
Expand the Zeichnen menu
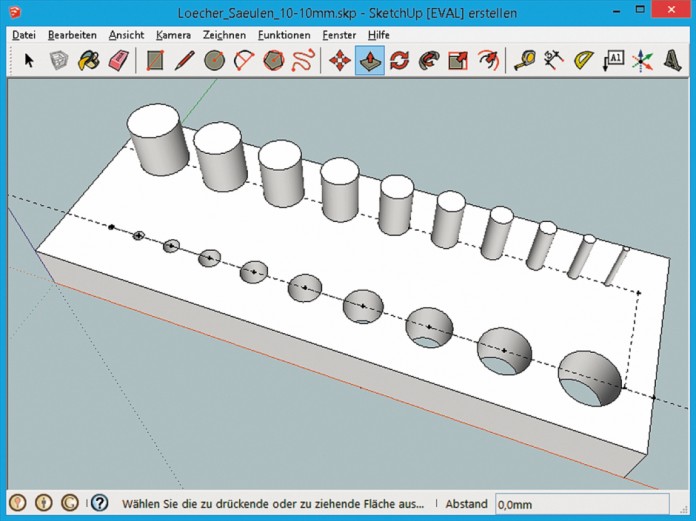click(224, 35)
